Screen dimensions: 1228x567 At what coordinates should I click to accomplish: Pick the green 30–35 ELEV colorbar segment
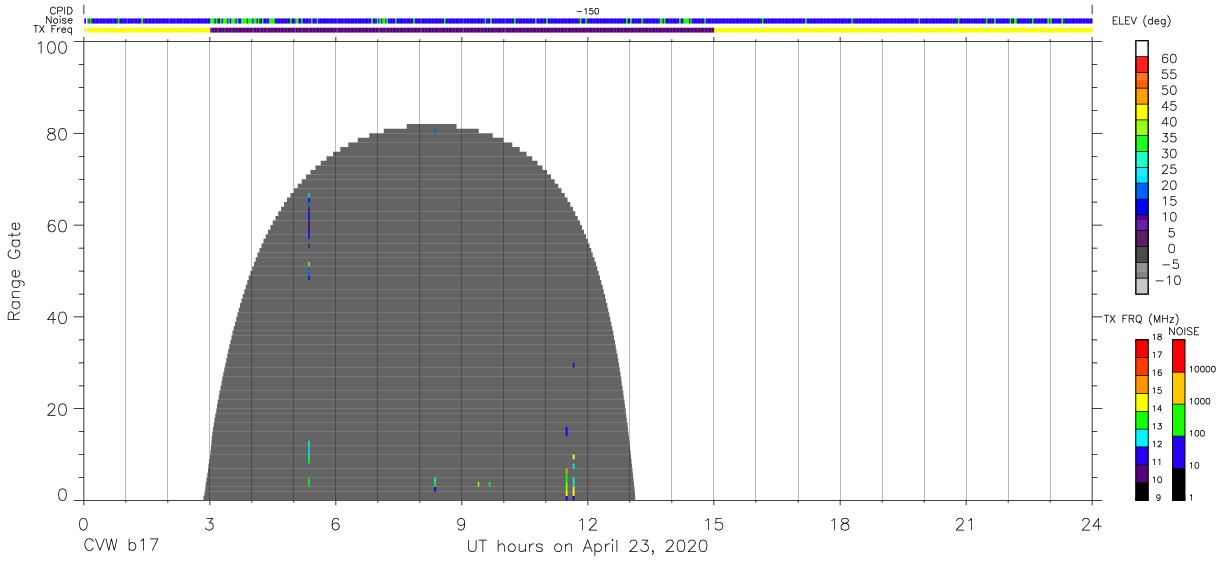[1142, 145]
